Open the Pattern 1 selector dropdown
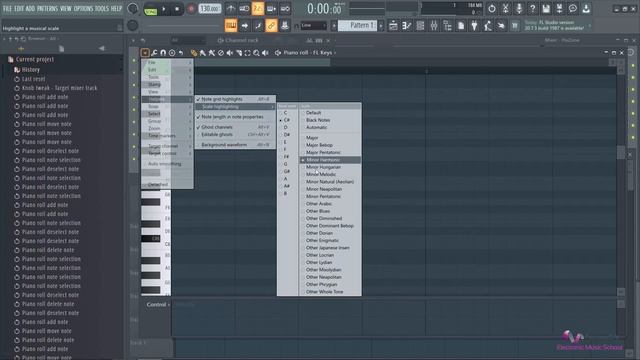Viewport: 640px width, 360px height. pos(358,26)
